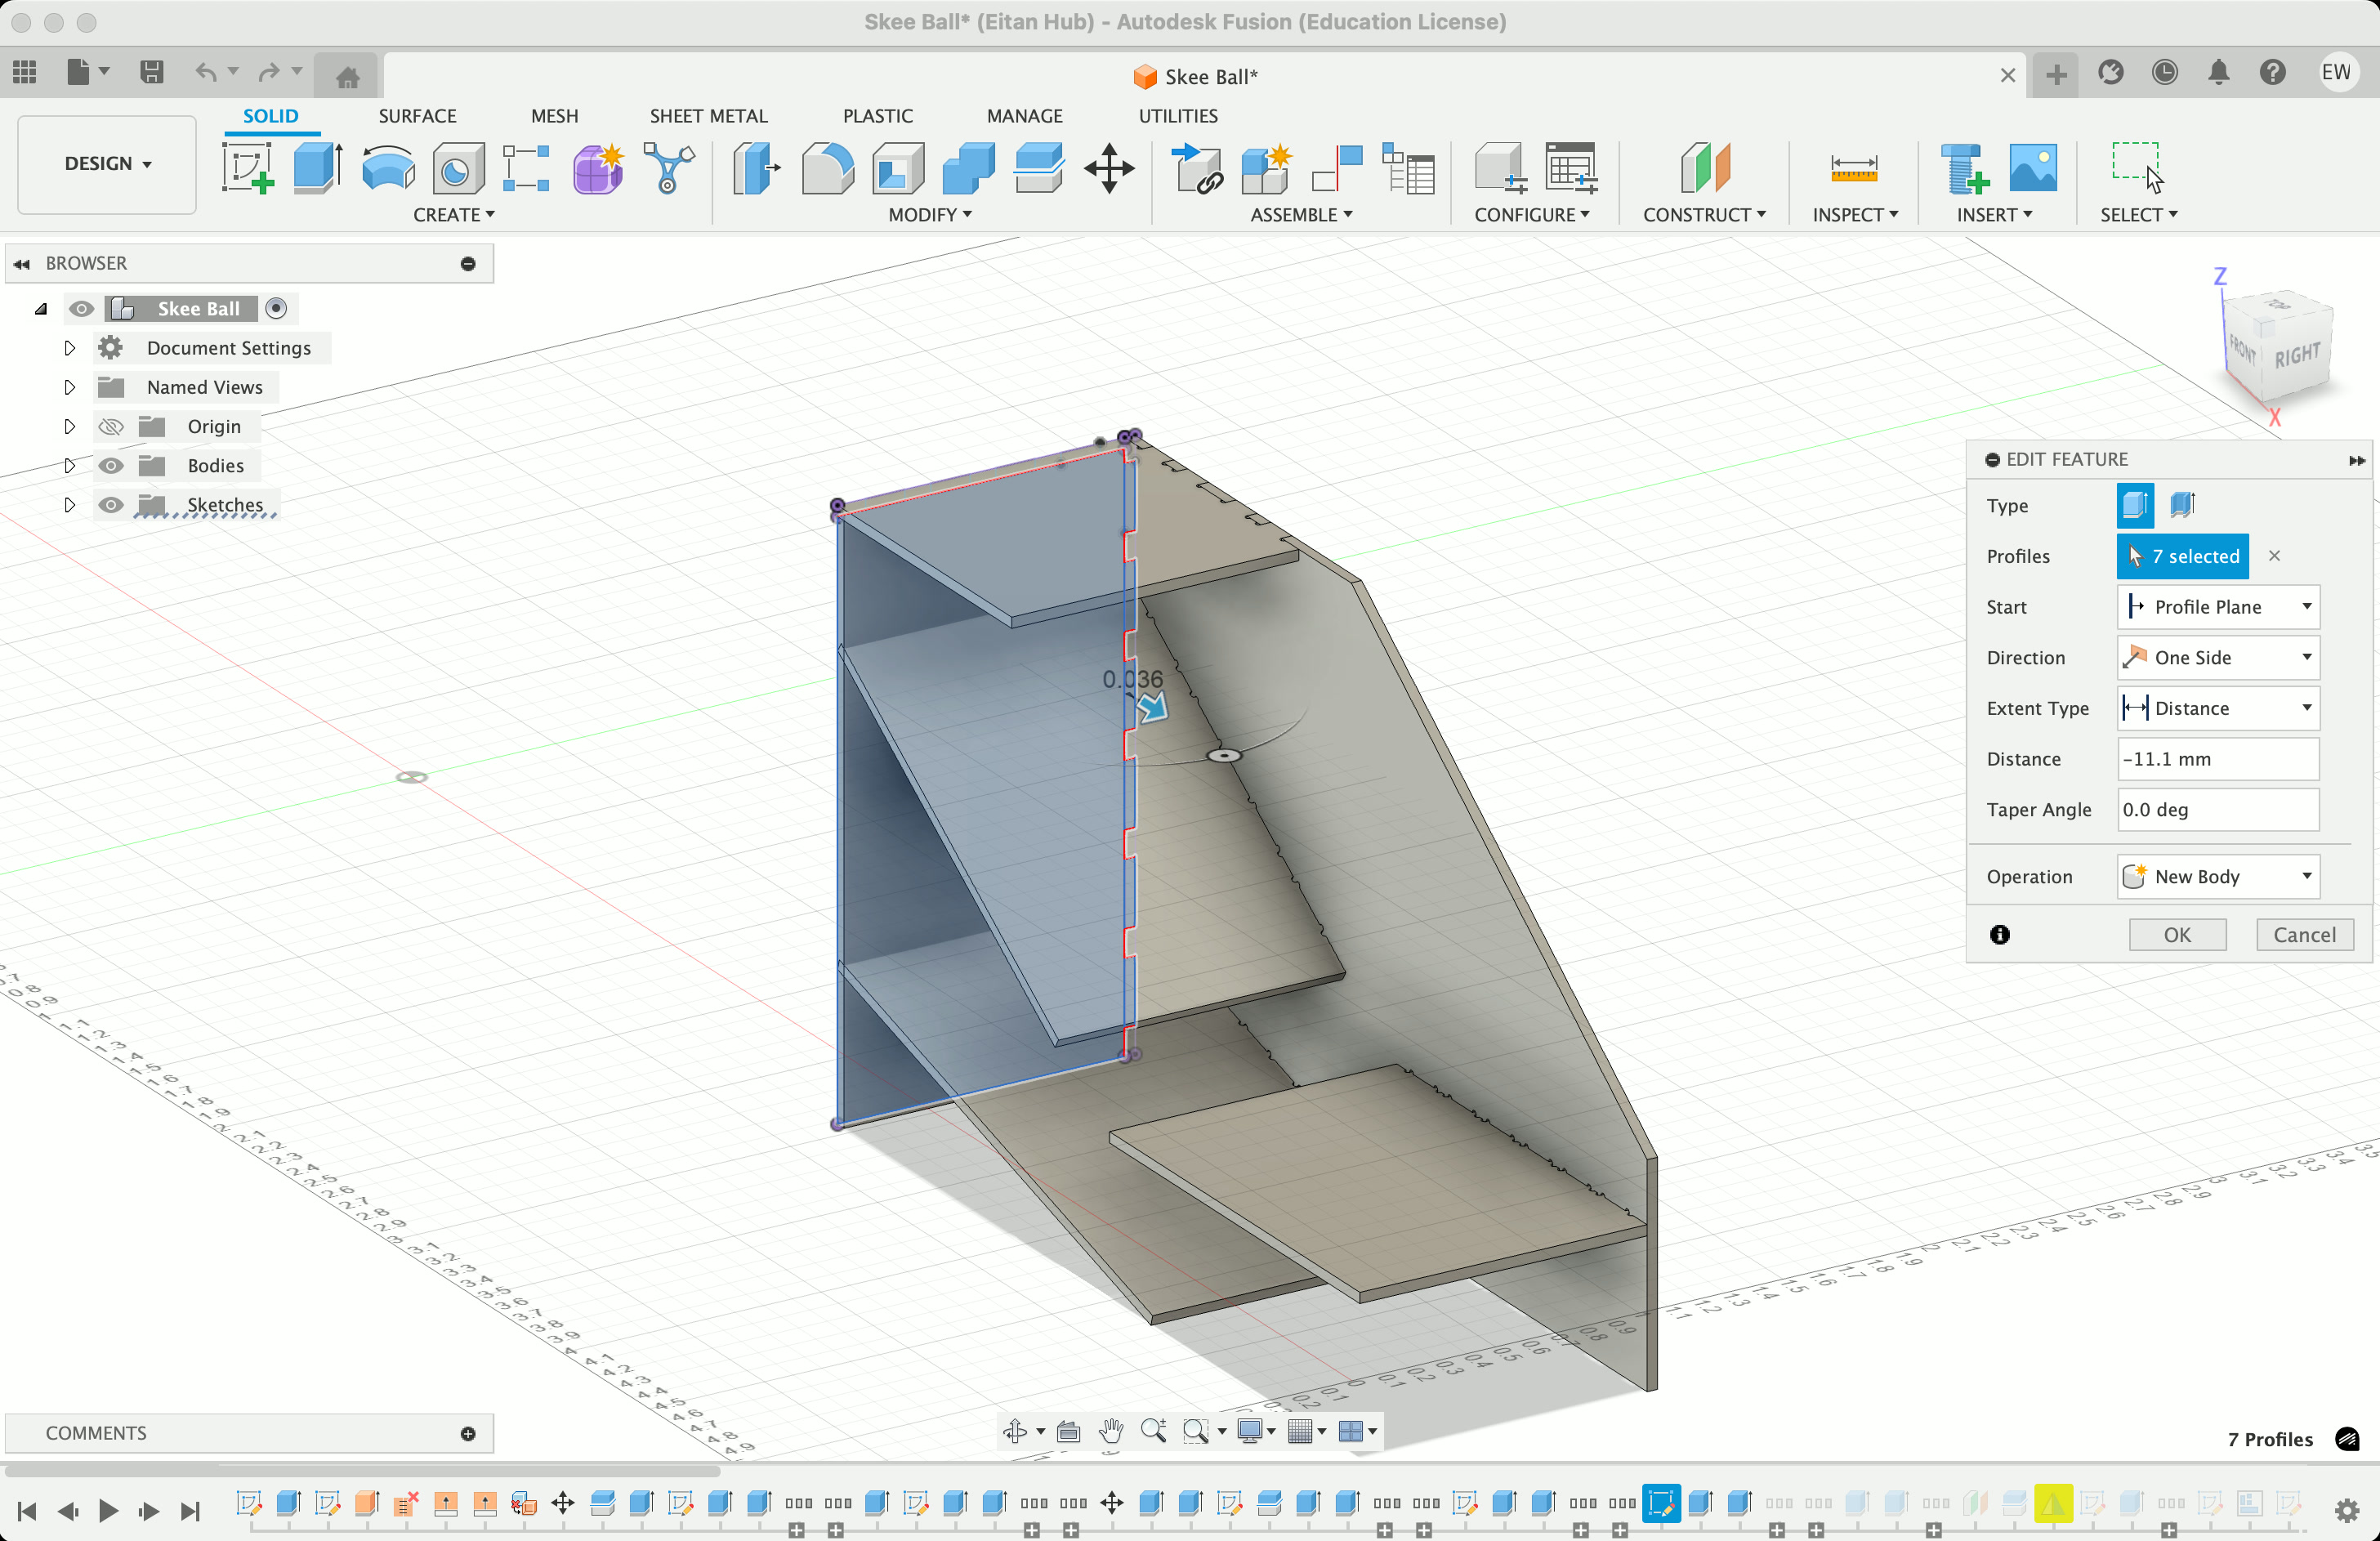Viewport: 2380px width, 1541px height.
Task: Open the Extent Type Distance dropdown
Action: tap(2218, 708)
